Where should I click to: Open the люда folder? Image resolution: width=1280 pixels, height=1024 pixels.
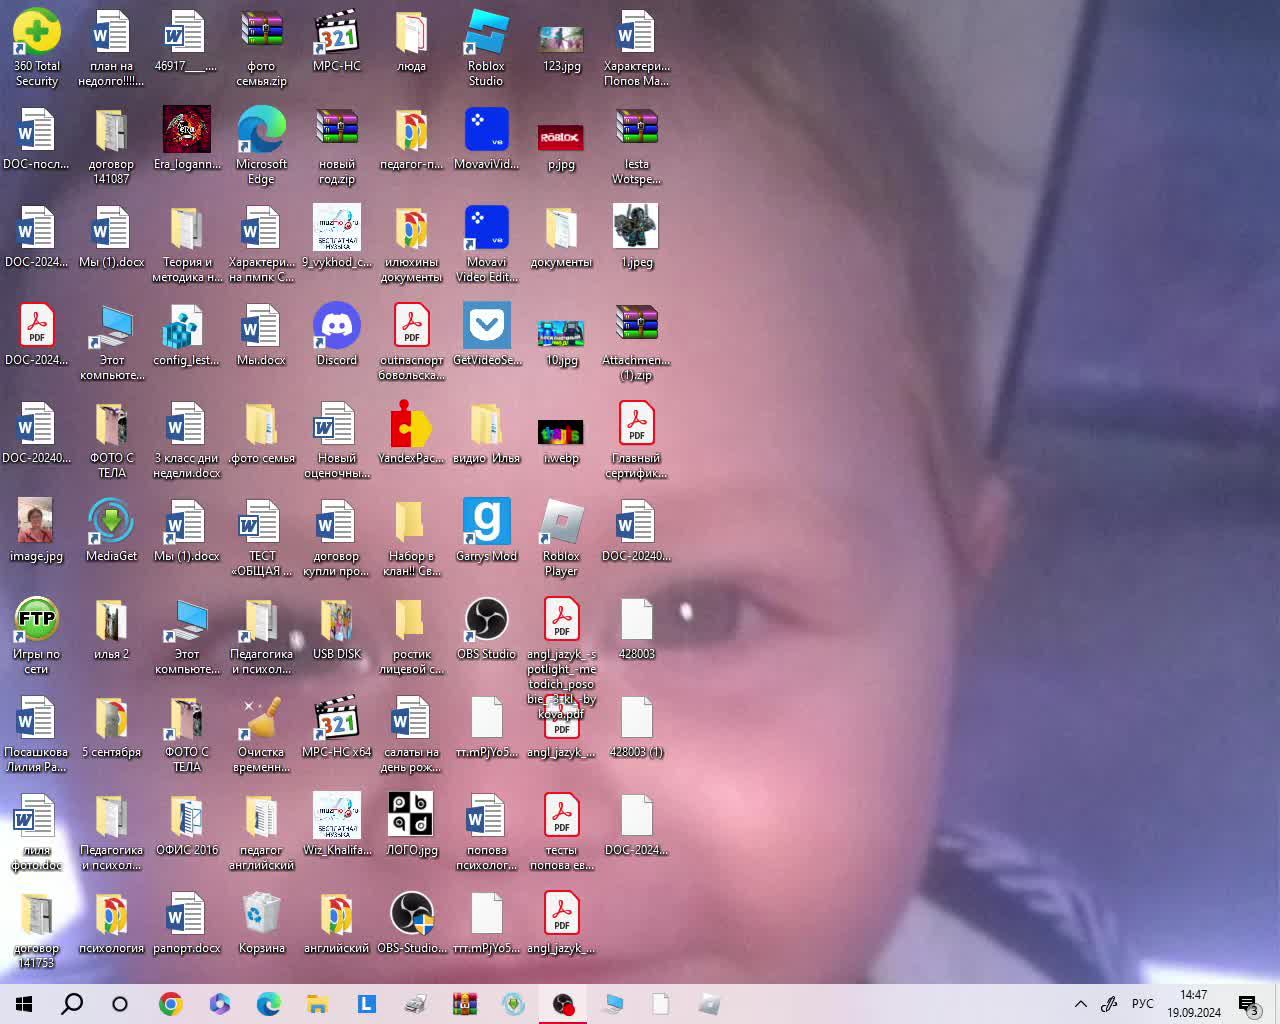pyautogui.click(x=411, y=40)
